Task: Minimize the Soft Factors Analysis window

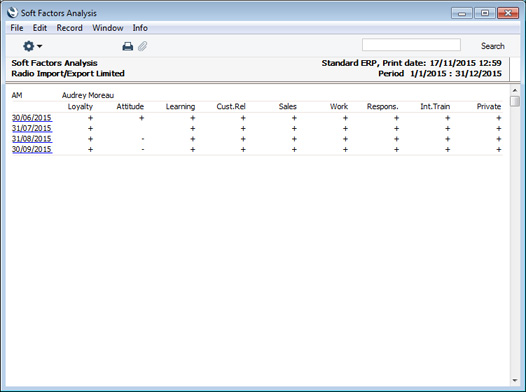Action: 462,13
